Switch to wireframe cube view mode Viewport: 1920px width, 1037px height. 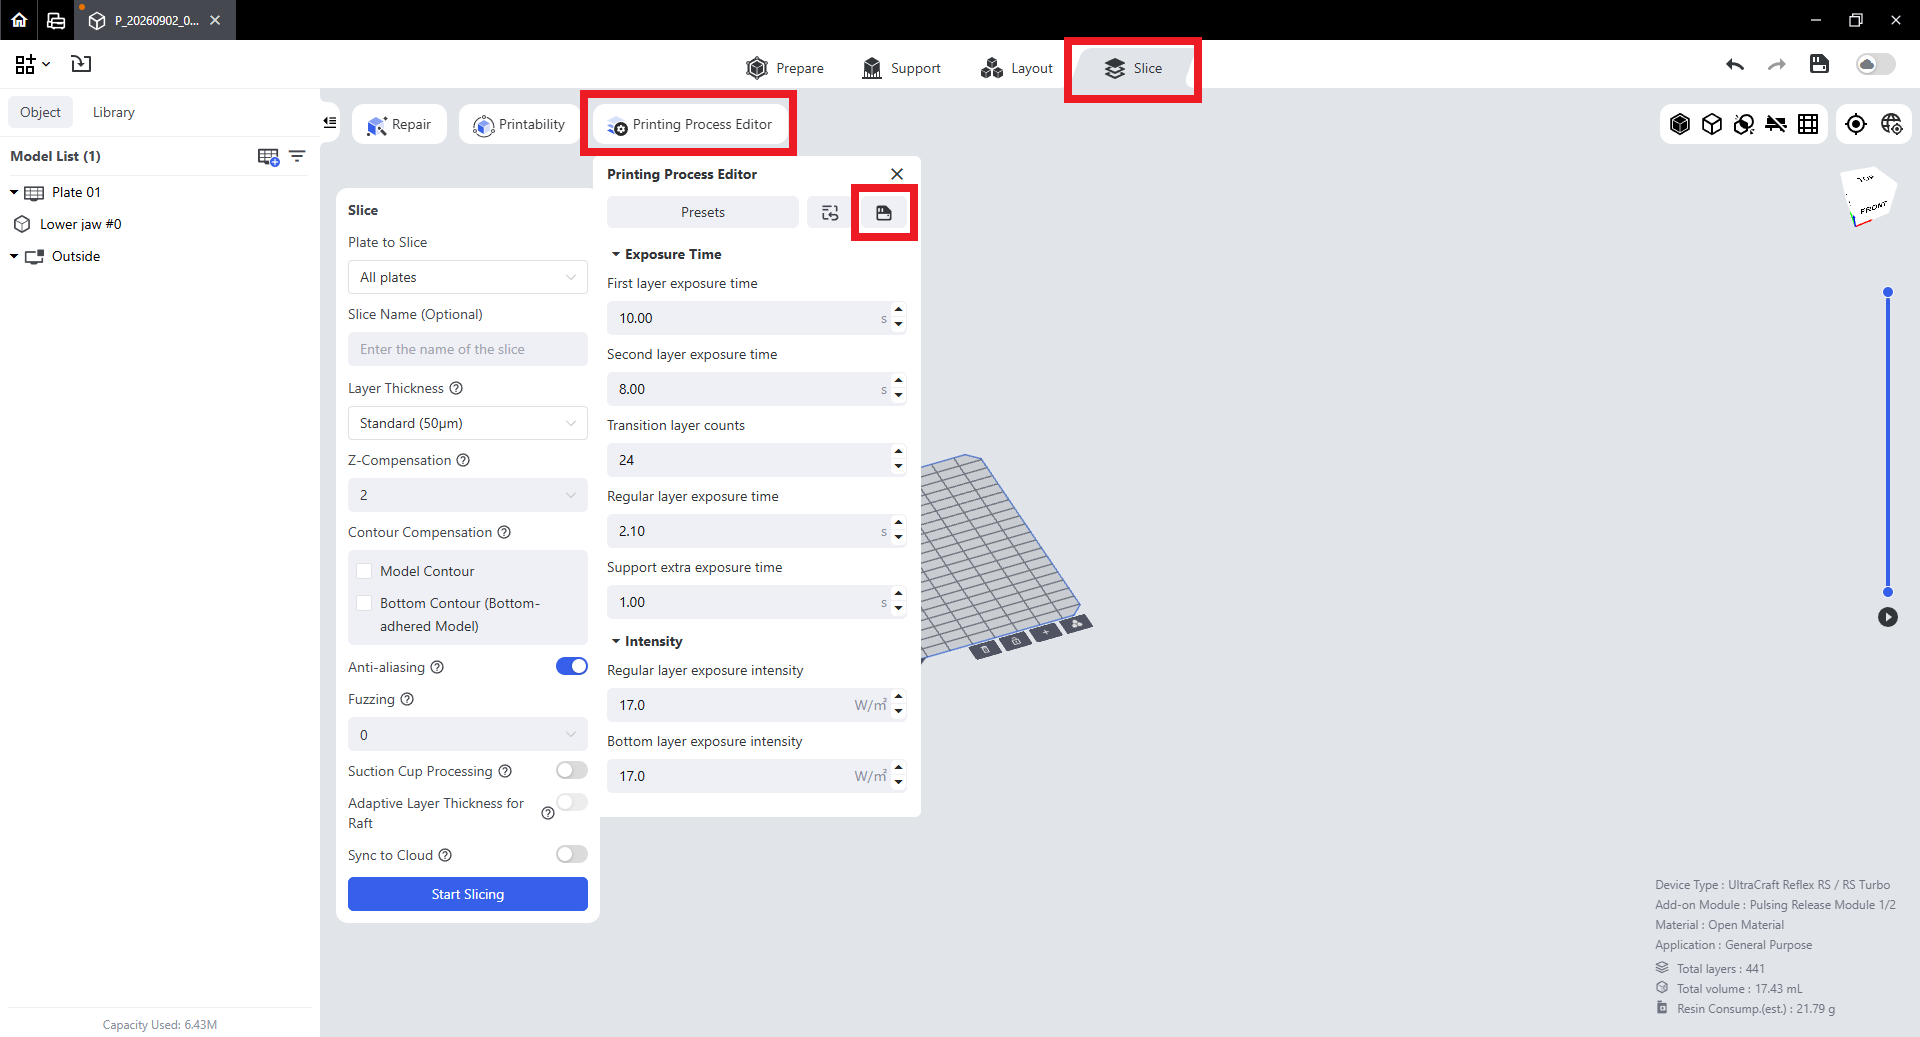click(1712, 124)
